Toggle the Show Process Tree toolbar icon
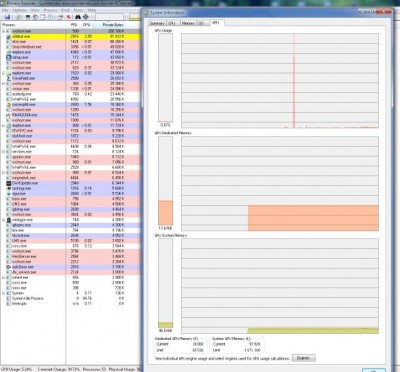Viewport: 400px width, 372px height. [35, 17]
